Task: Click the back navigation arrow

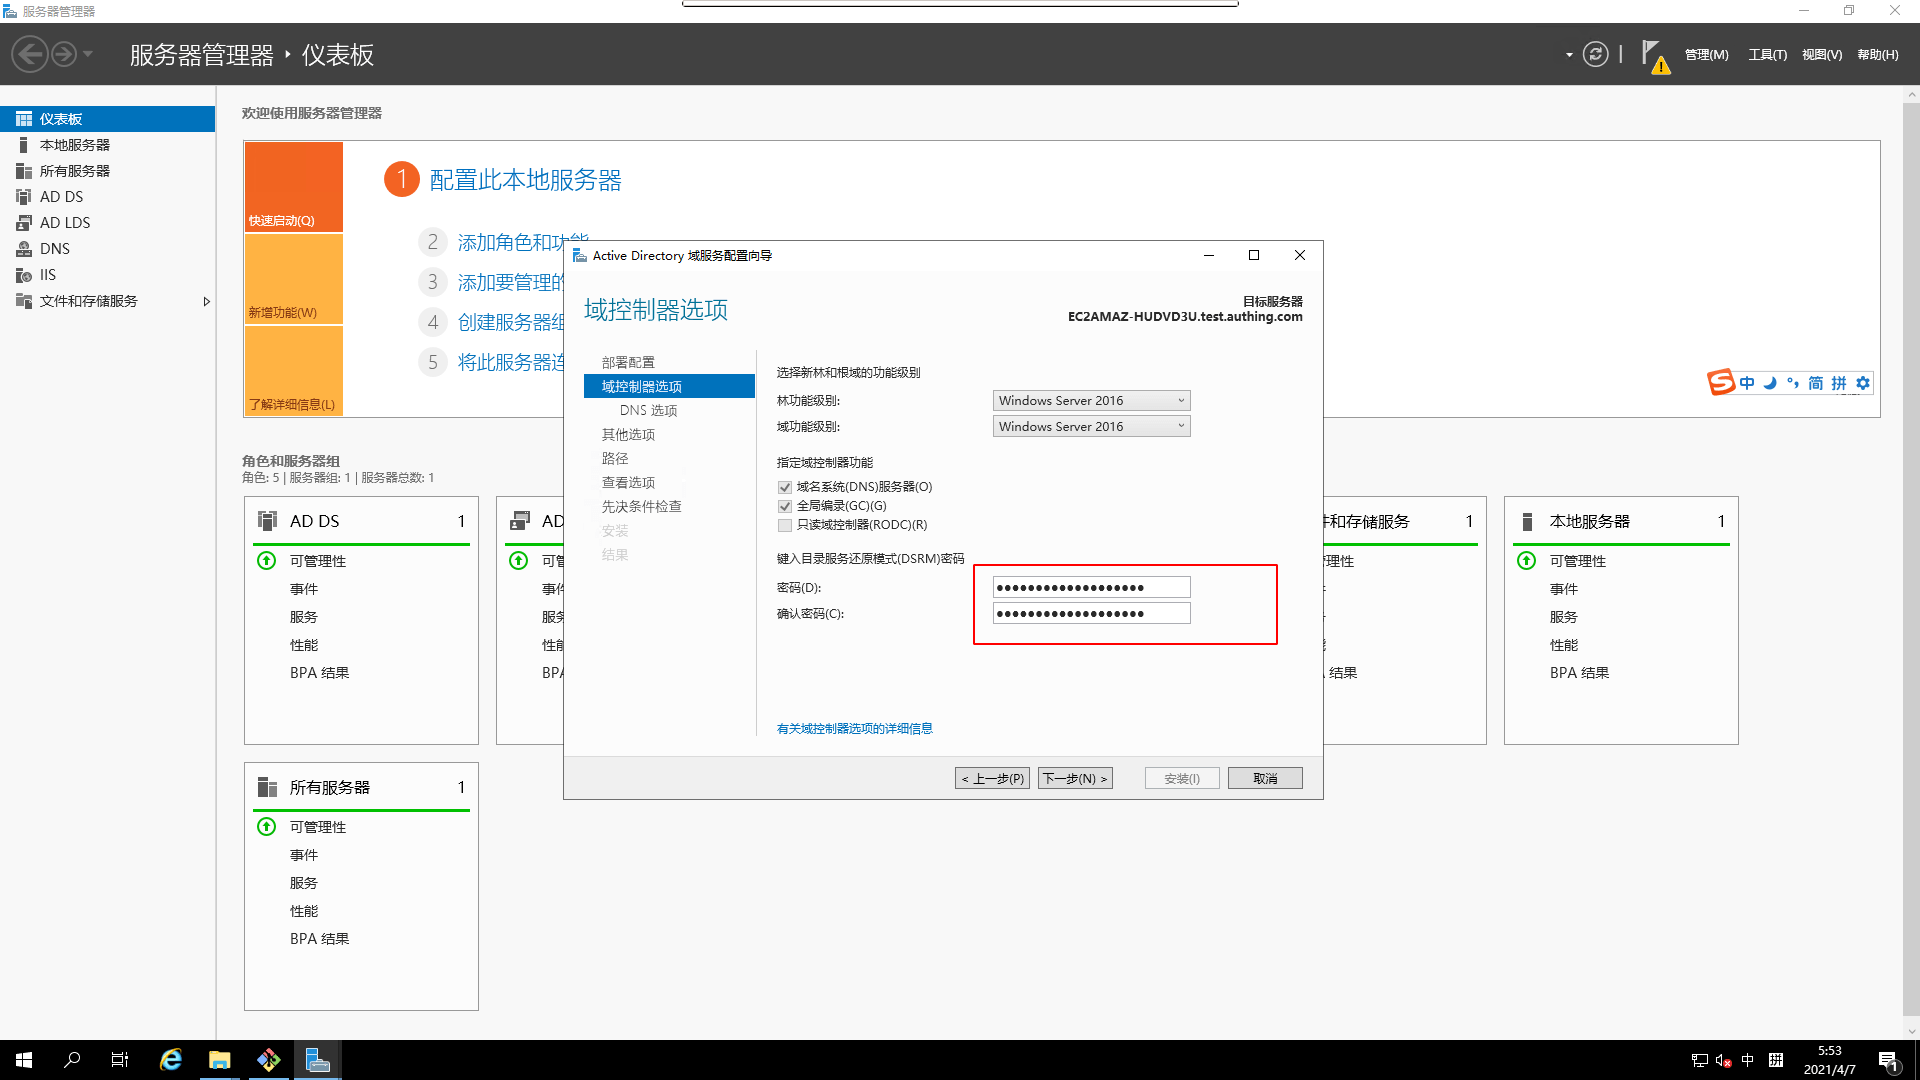Action: click(30, 54)
